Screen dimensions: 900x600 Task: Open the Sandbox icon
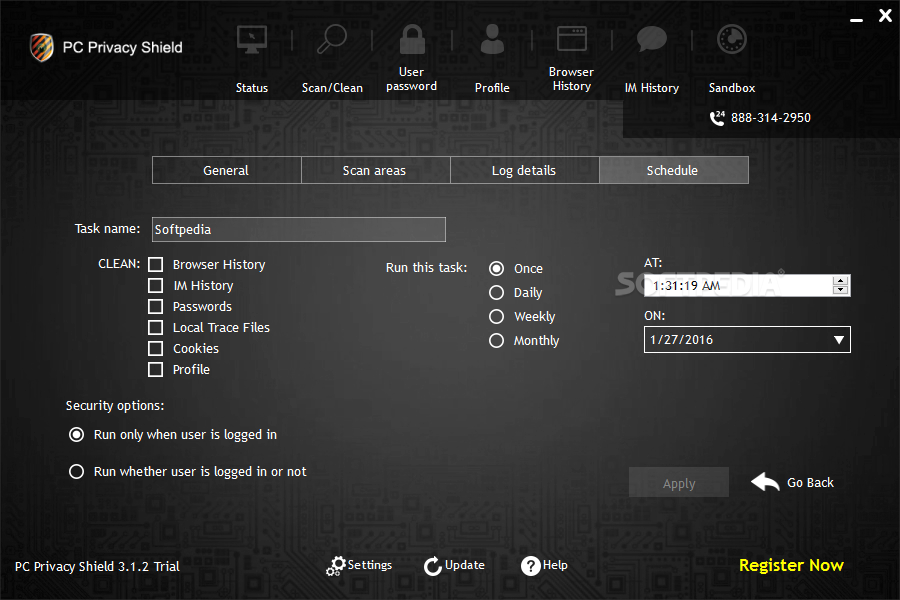(732, 40)
